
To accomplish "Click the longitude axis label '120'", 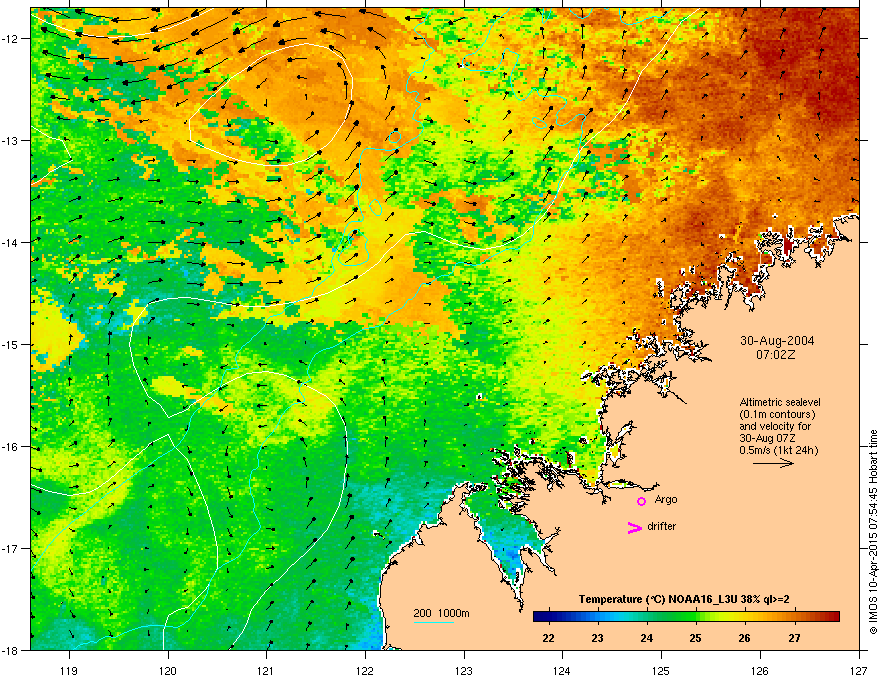I will tap(168, 670).
